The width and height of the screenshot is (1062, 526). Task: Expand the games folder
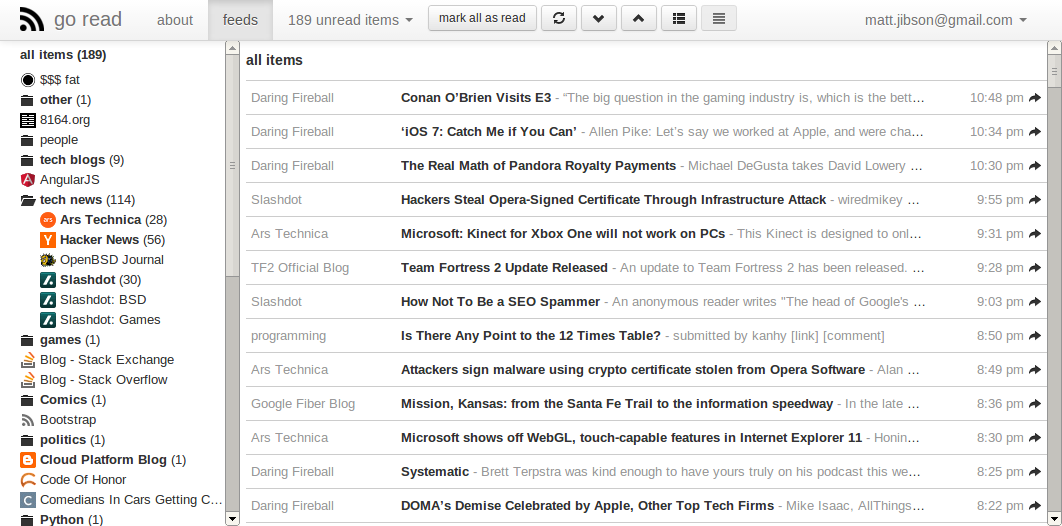(27, 340)
